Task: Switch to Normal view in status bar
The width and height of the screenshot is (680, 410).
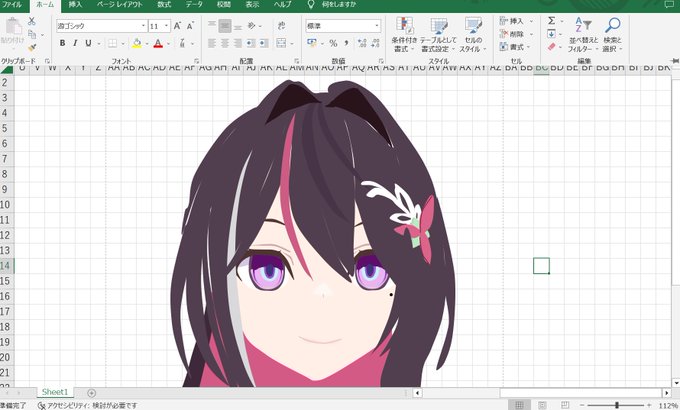Action: 519,405
